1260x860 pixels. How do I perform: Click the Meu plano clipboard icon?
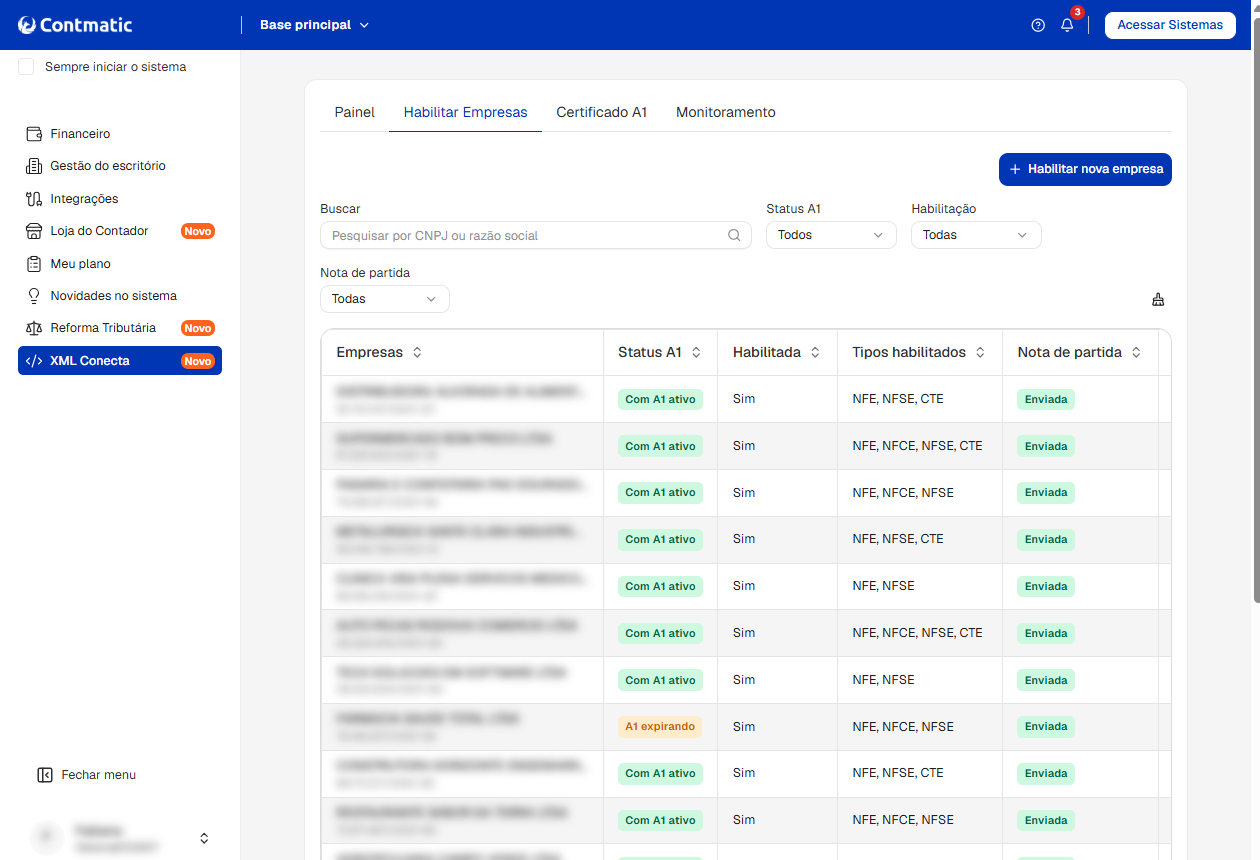click(33, 264)
